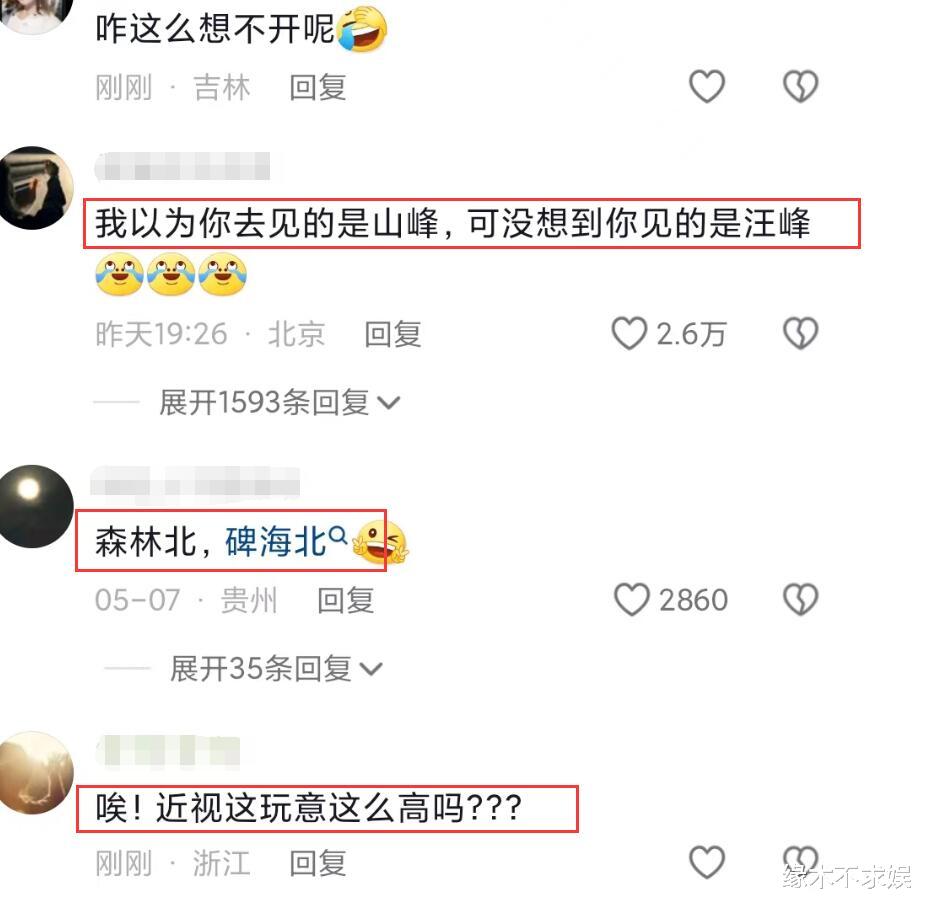Dislike the 北京 comment about 汪峰
Screen dimensions: 925x907
click(800, 333)
